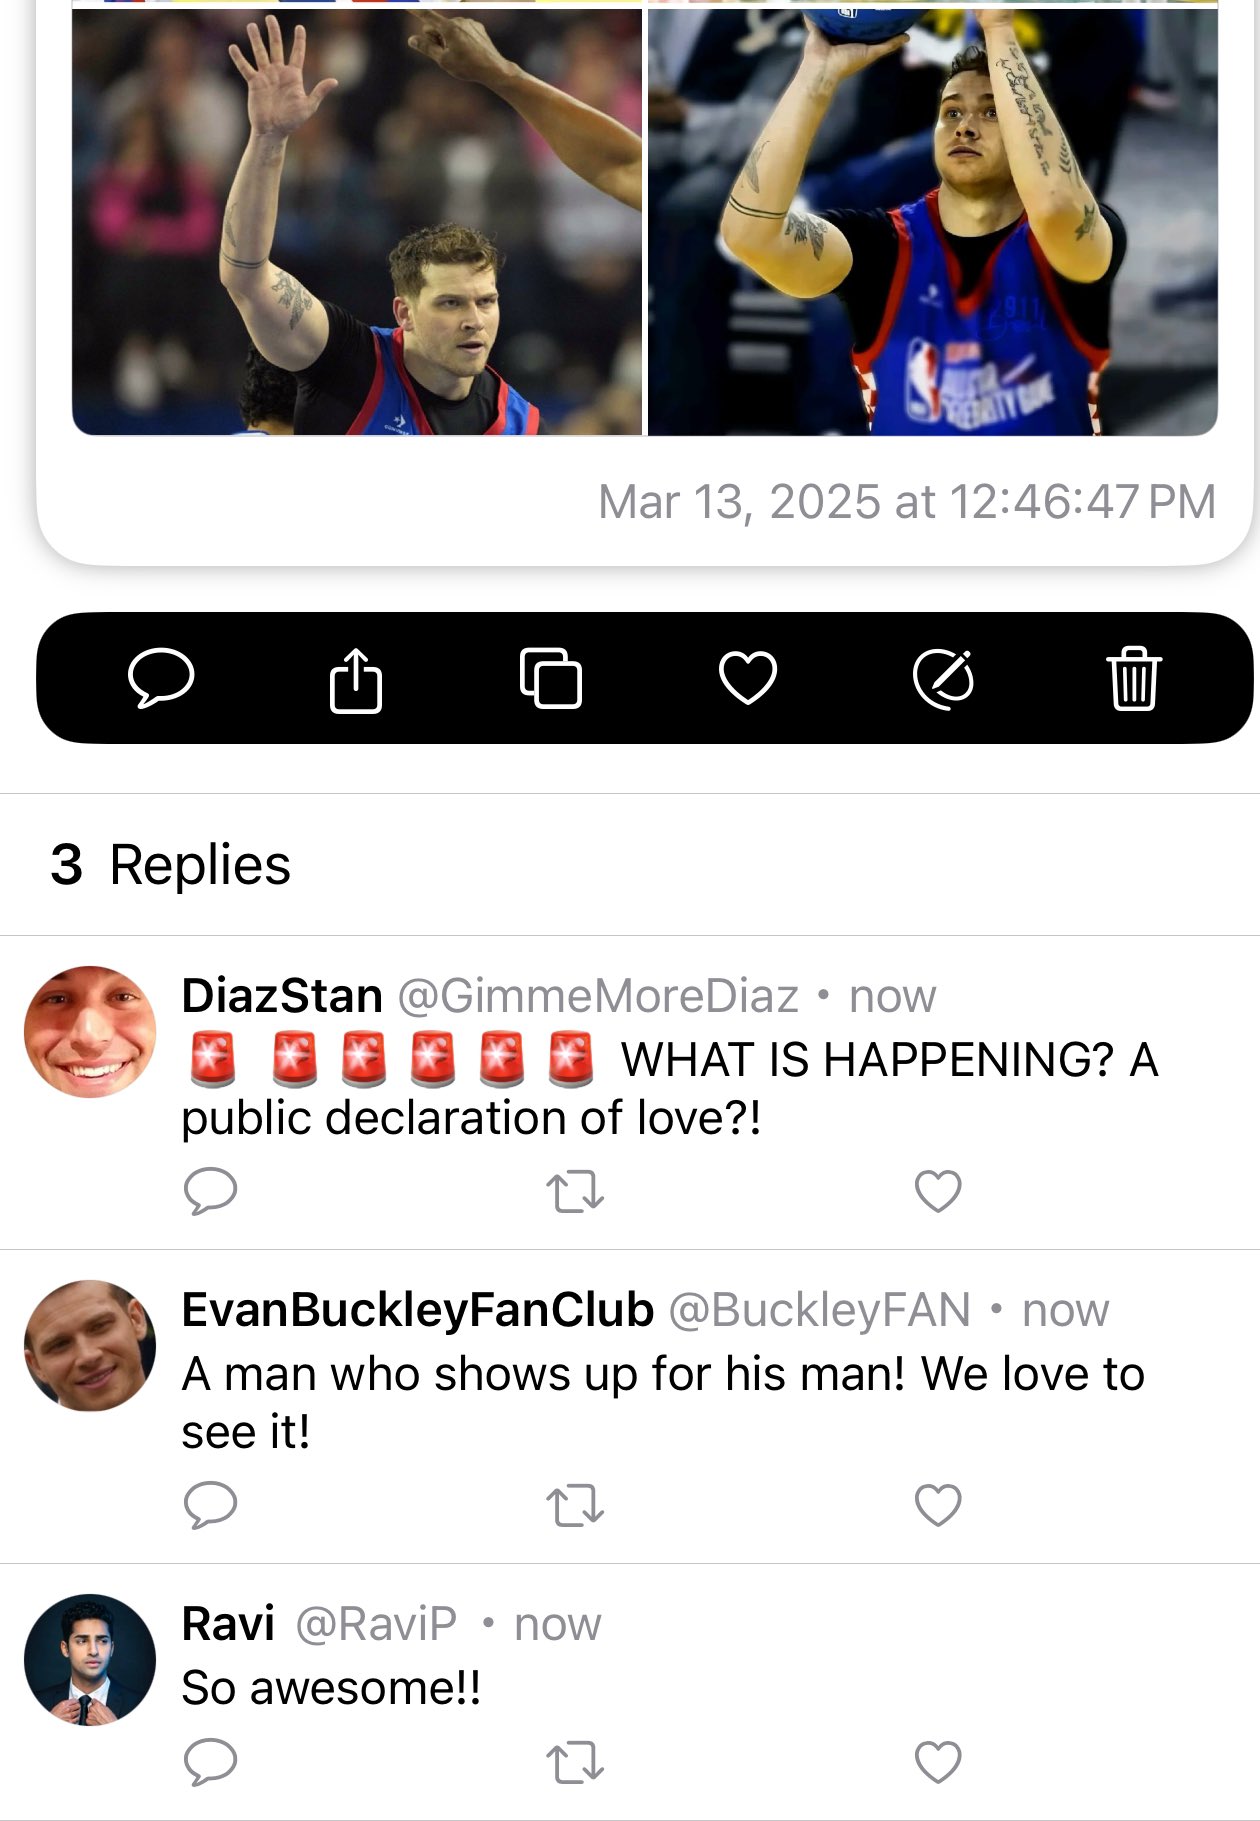Tap the trash delete icon
This screenshot has height=1821, width=1260.
(x=1134, y=678)
